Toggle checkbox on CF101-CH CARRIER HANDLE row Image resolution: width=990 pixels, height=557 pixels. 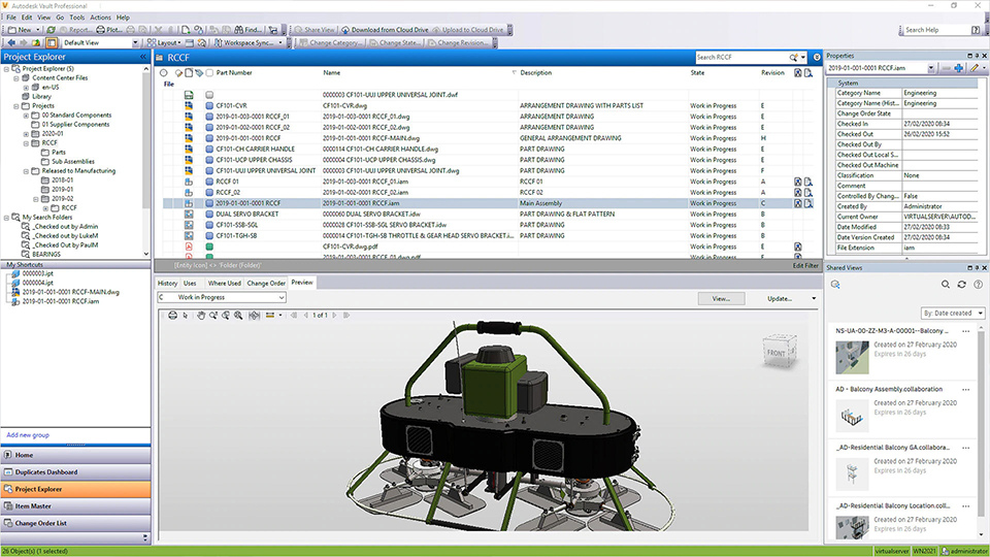(210, 149)
